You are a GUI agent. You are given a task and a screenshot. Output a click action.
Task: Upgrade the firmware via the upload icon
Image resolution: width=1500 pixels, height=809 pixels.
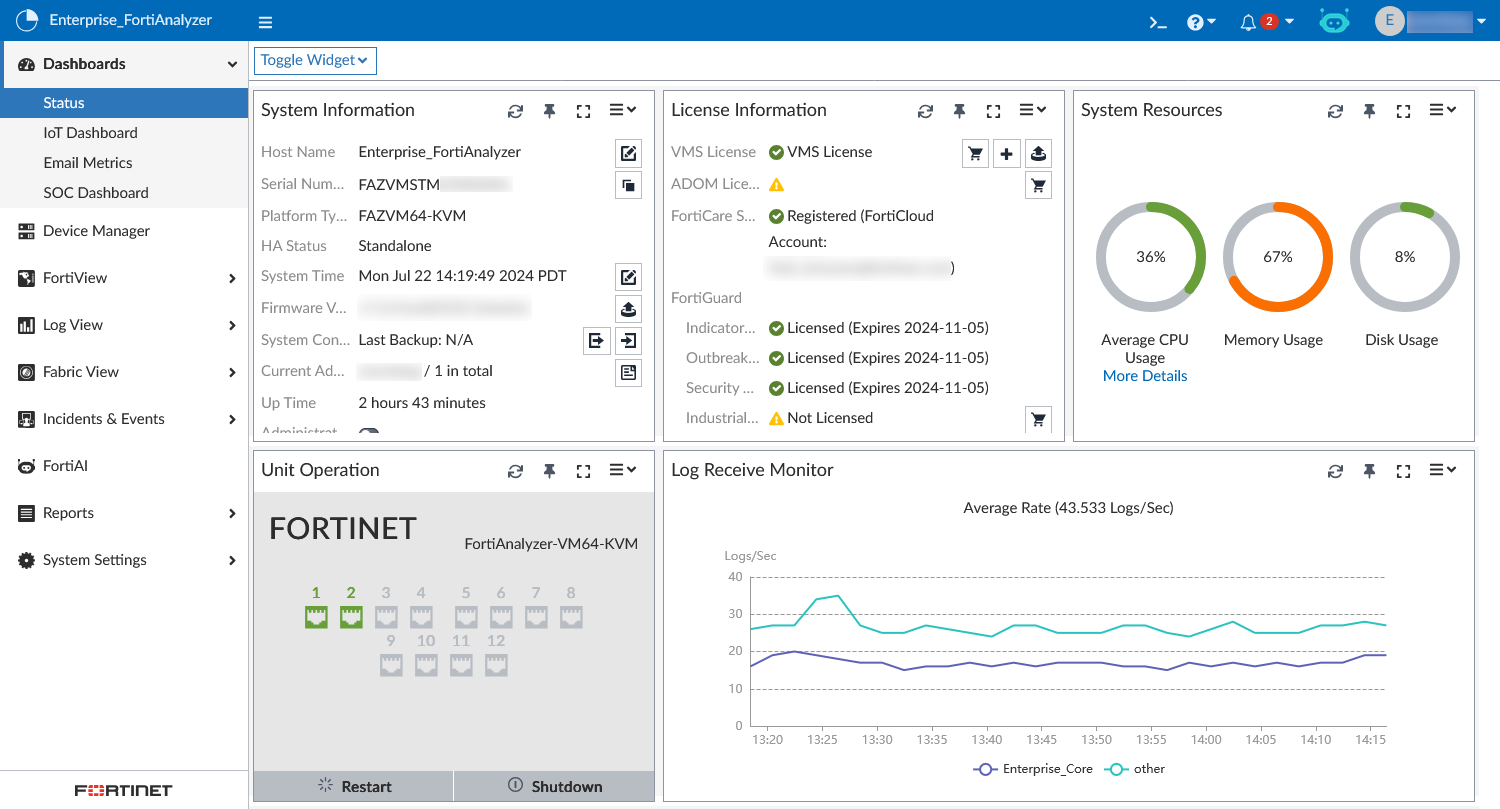click(x=628, y=308)
